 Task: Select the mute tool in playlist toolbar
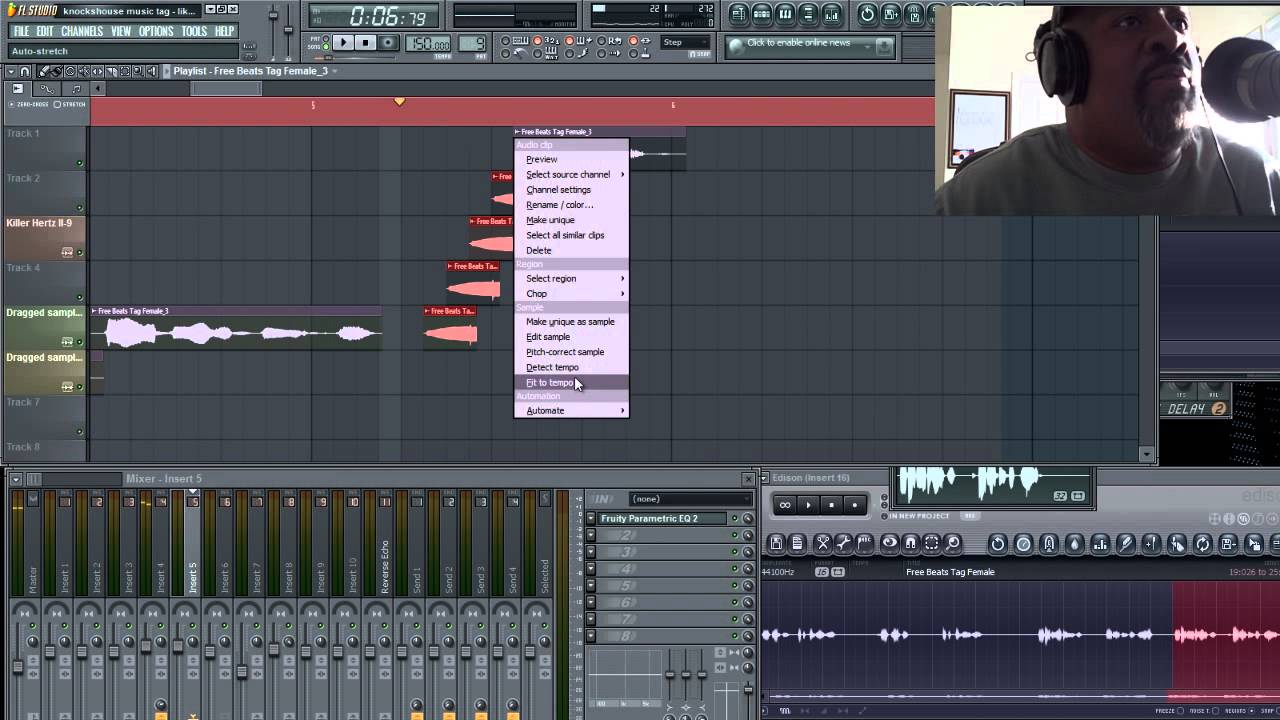[x=84, y=71]
